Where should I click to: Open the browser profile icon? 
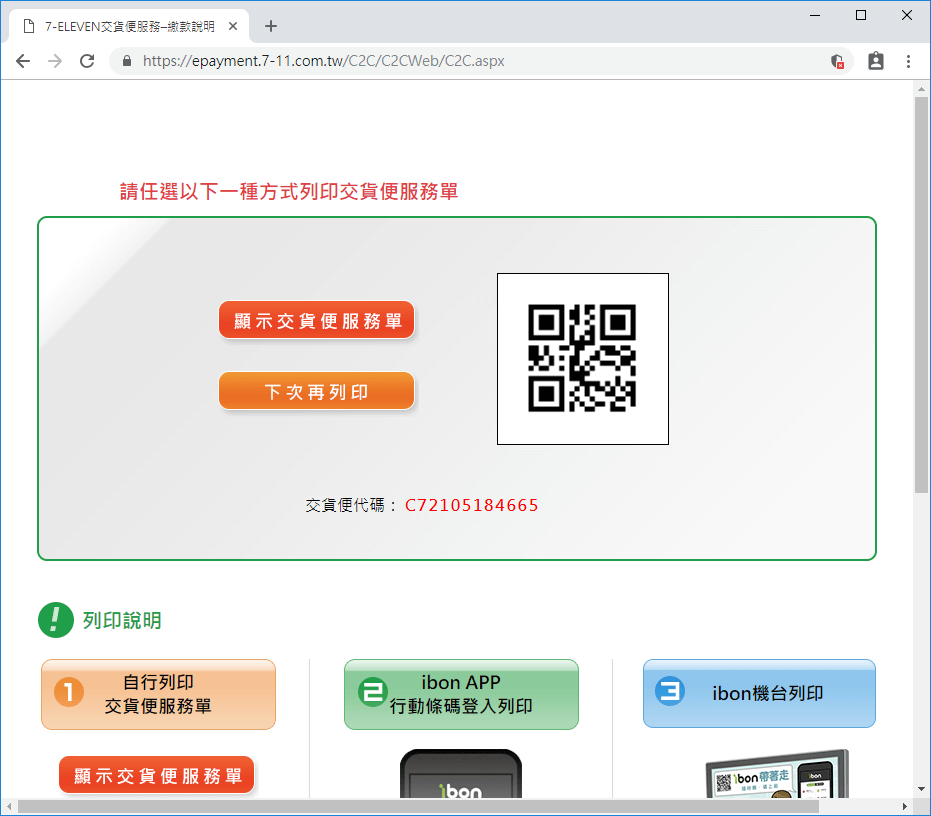tap(875, 61)
